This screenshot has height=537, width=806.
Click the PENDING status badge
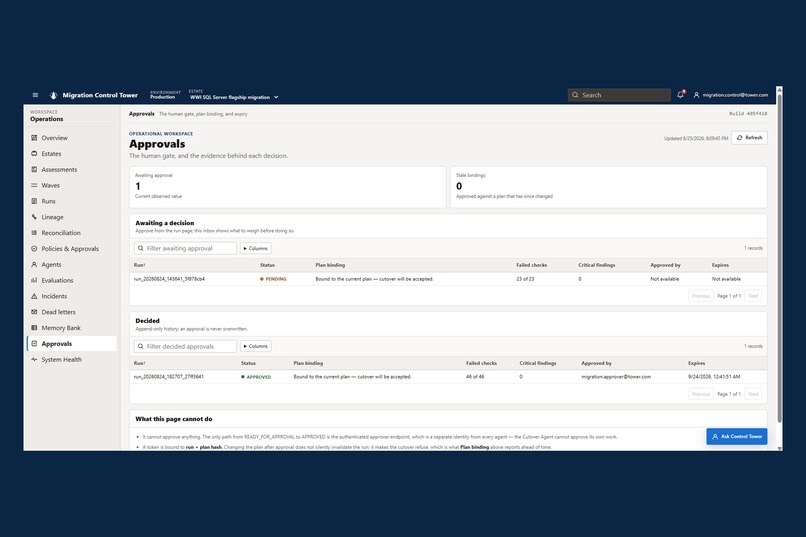click(x=273, y=279)
